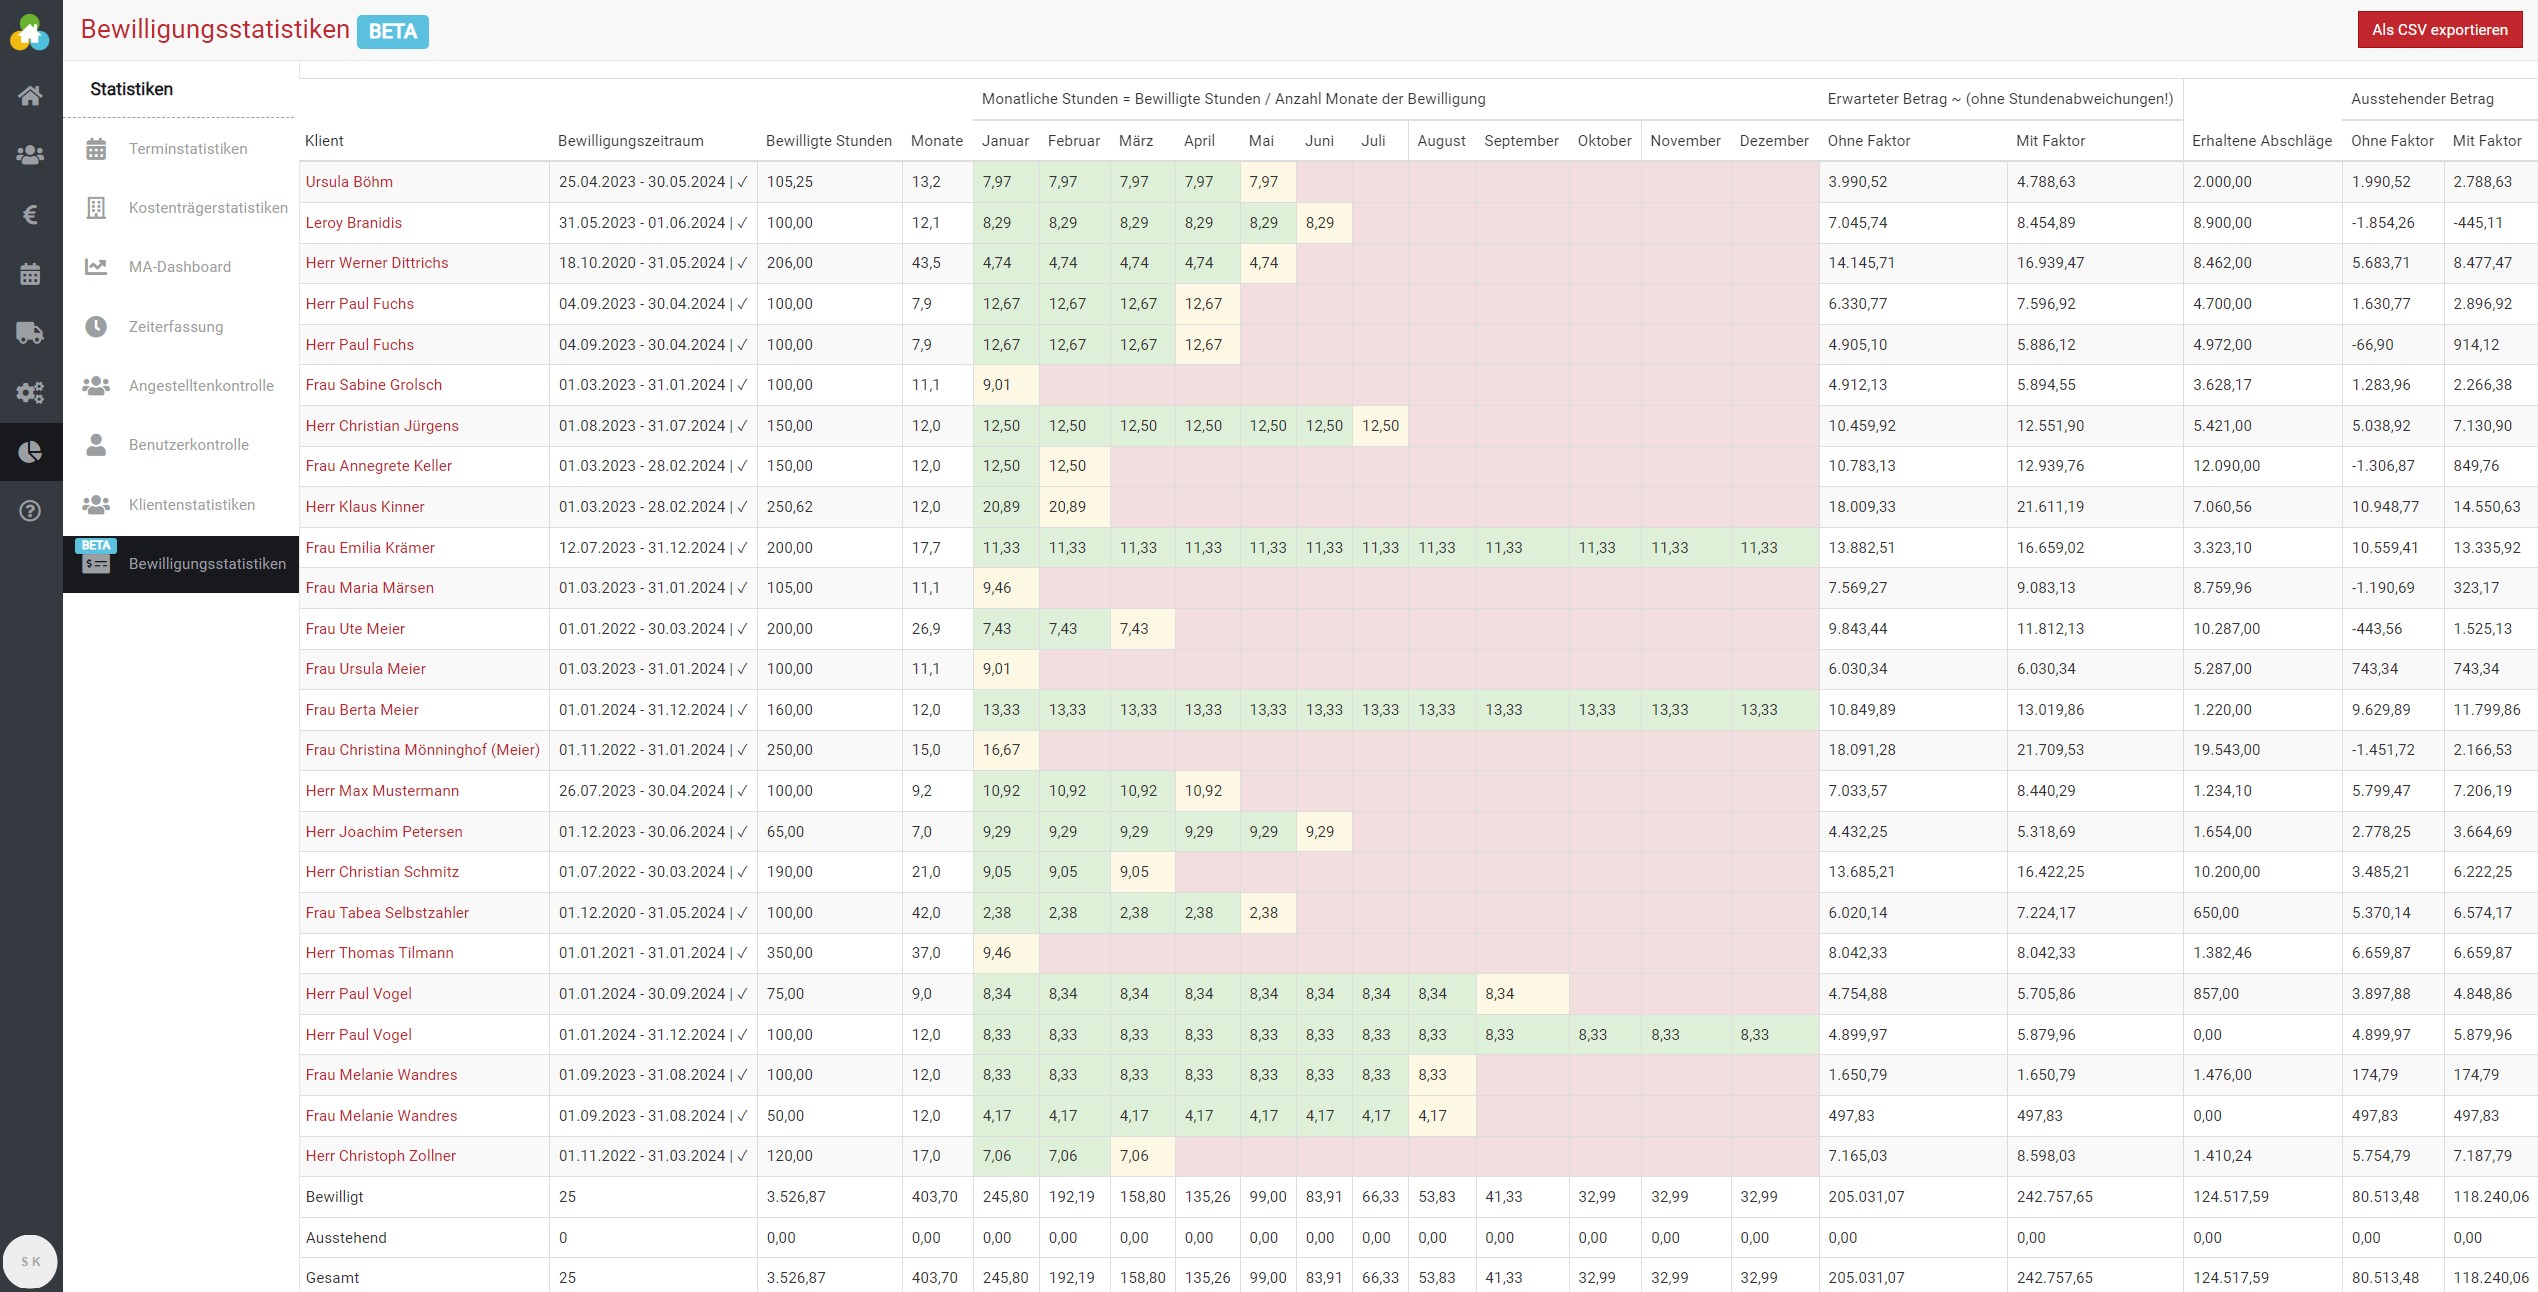Click Herr Christoph Zollner client link
Screen dimensions: 2538x1292
pyautogui.click(x=380, y=1156)
